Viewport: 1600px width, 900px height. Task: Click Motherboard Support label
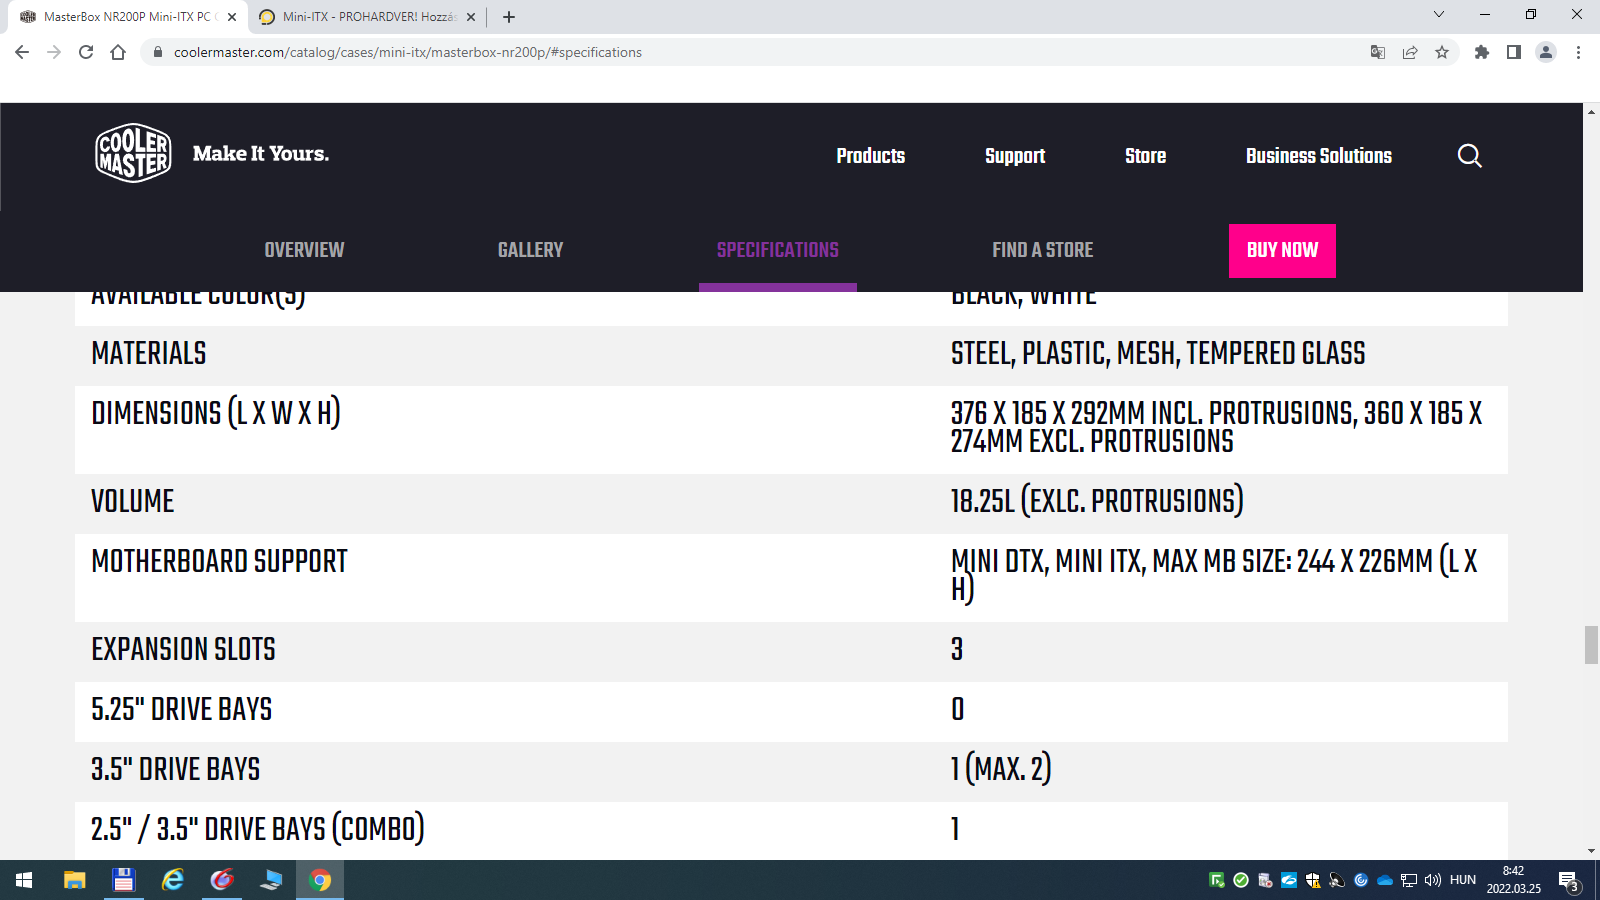pos(219,562)
